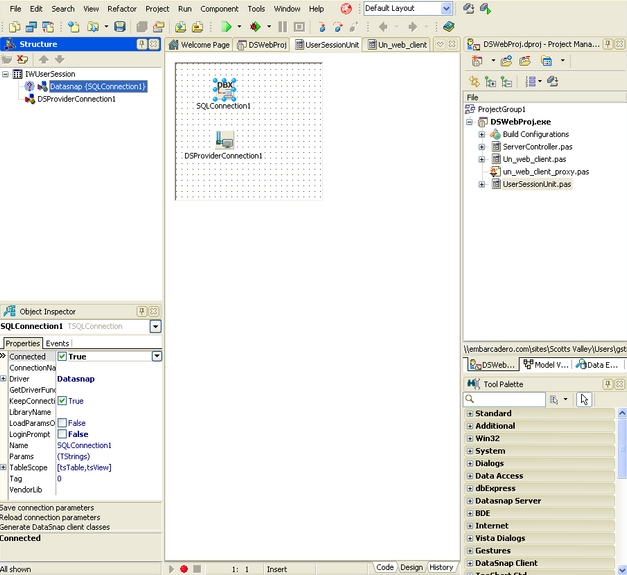Open the Project menu

tap(157, 8)
